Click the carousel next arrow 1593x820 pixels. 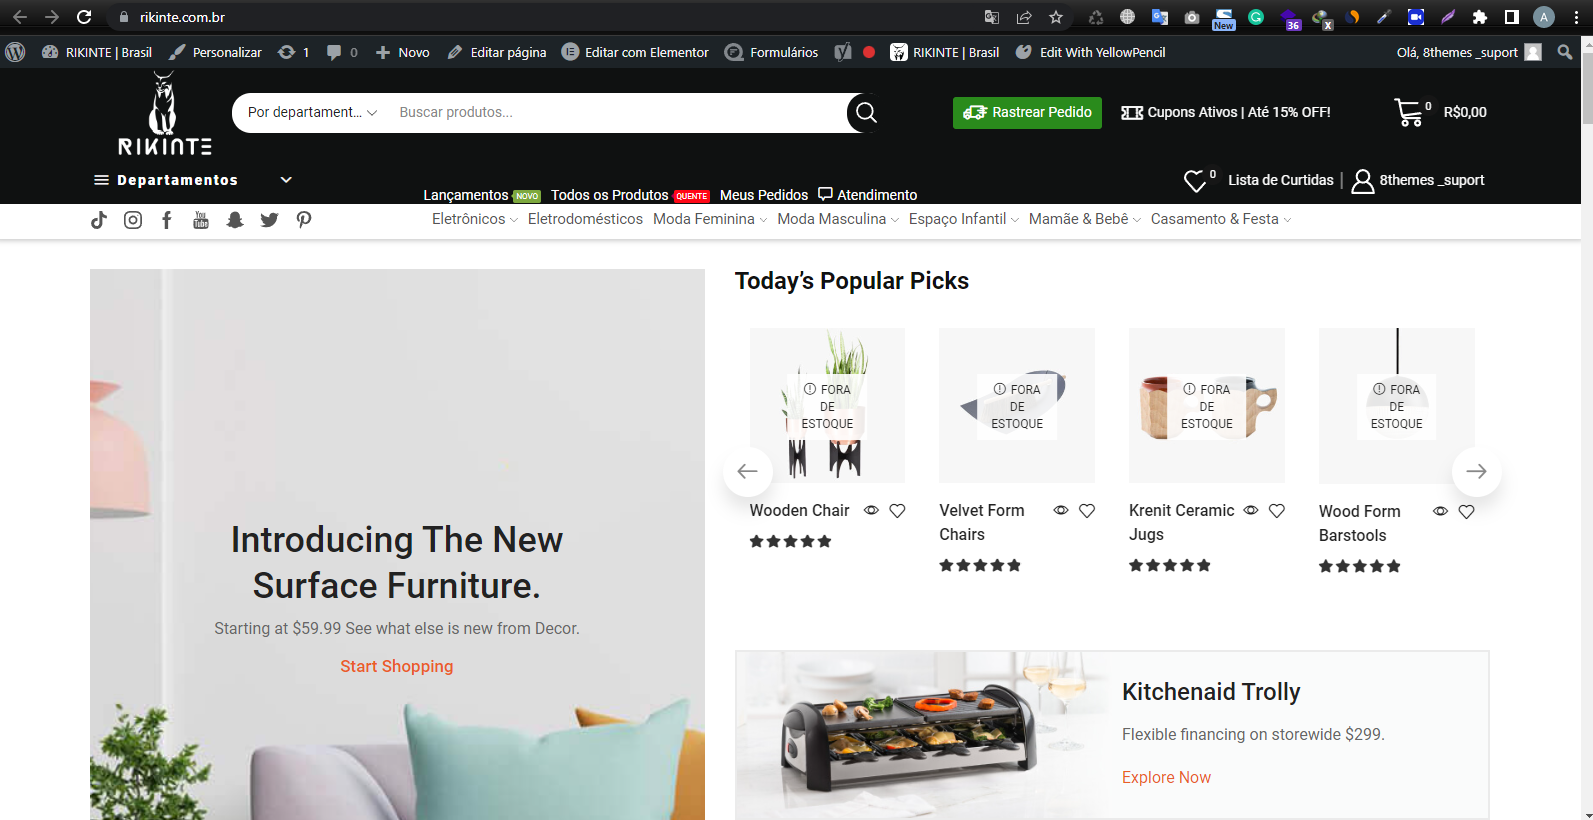click(1476, 471)
